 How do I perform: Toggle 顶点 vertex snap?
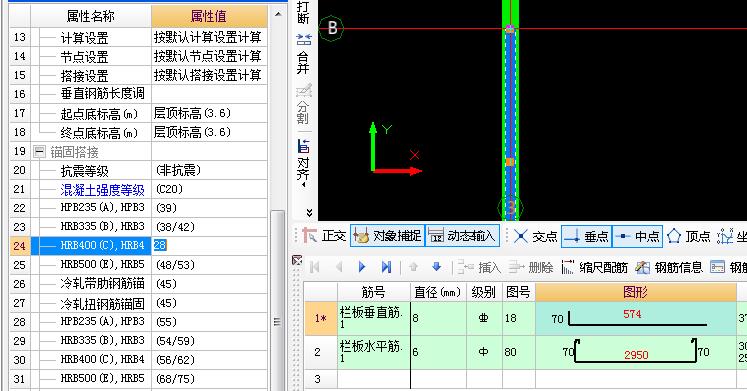point(688,236)
